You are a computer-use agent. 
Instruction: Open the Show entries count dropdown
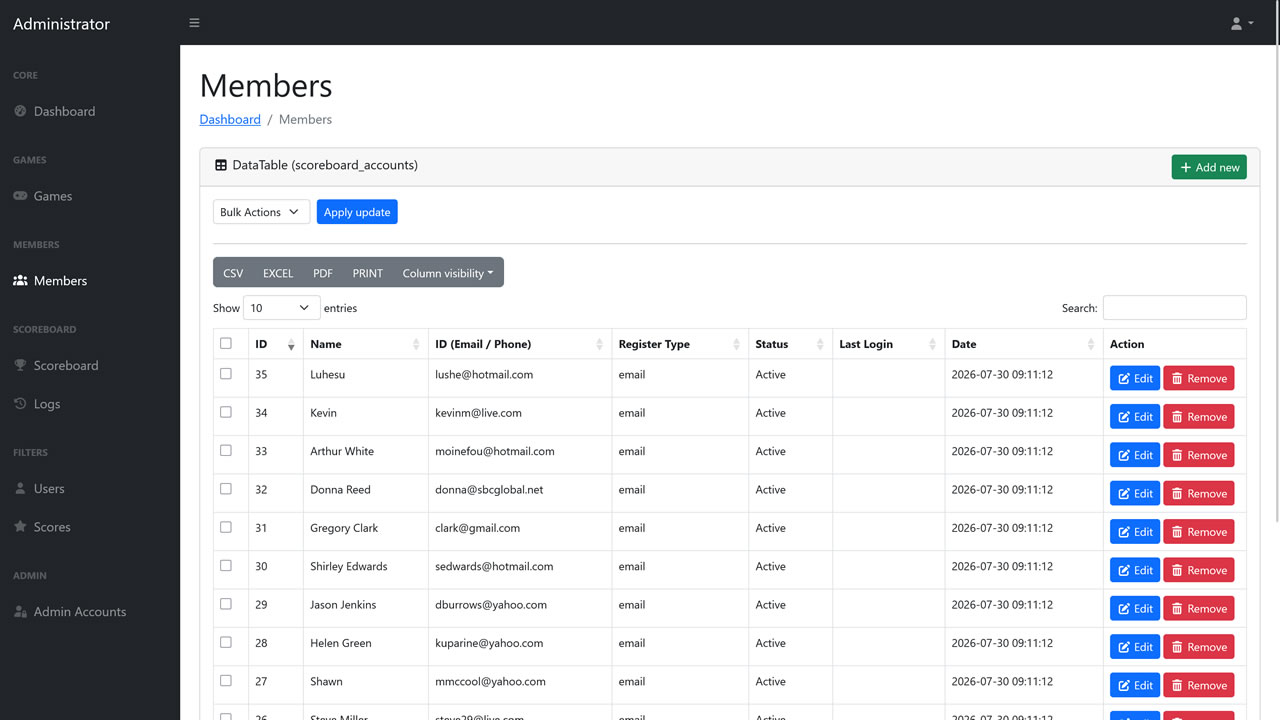tap(282, 308)
